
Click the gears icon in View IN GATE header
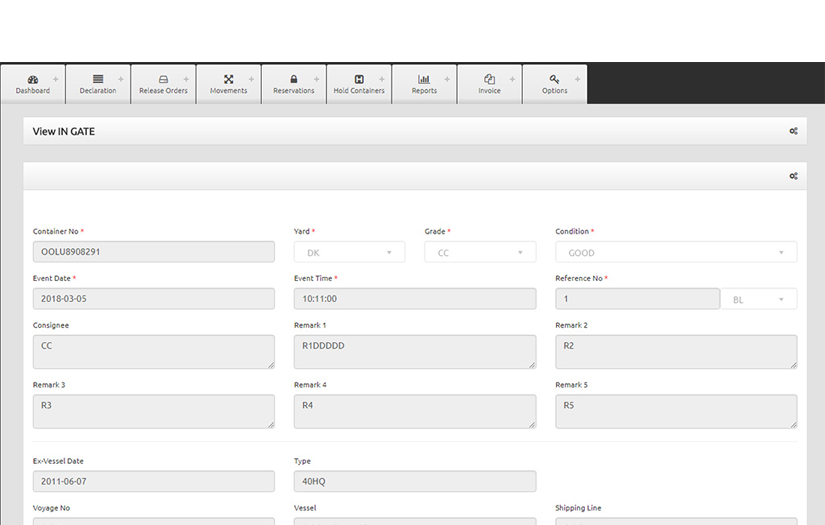(793, 131)
